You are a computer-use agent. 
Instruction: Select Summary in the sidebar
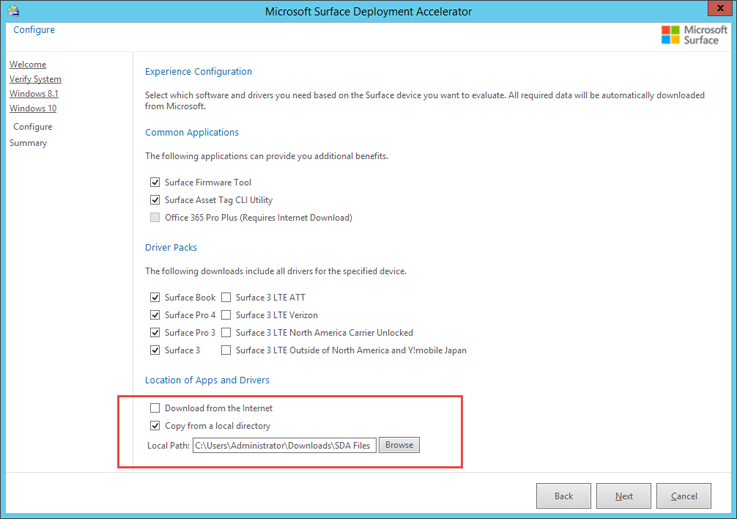click(x=28, y=143)
